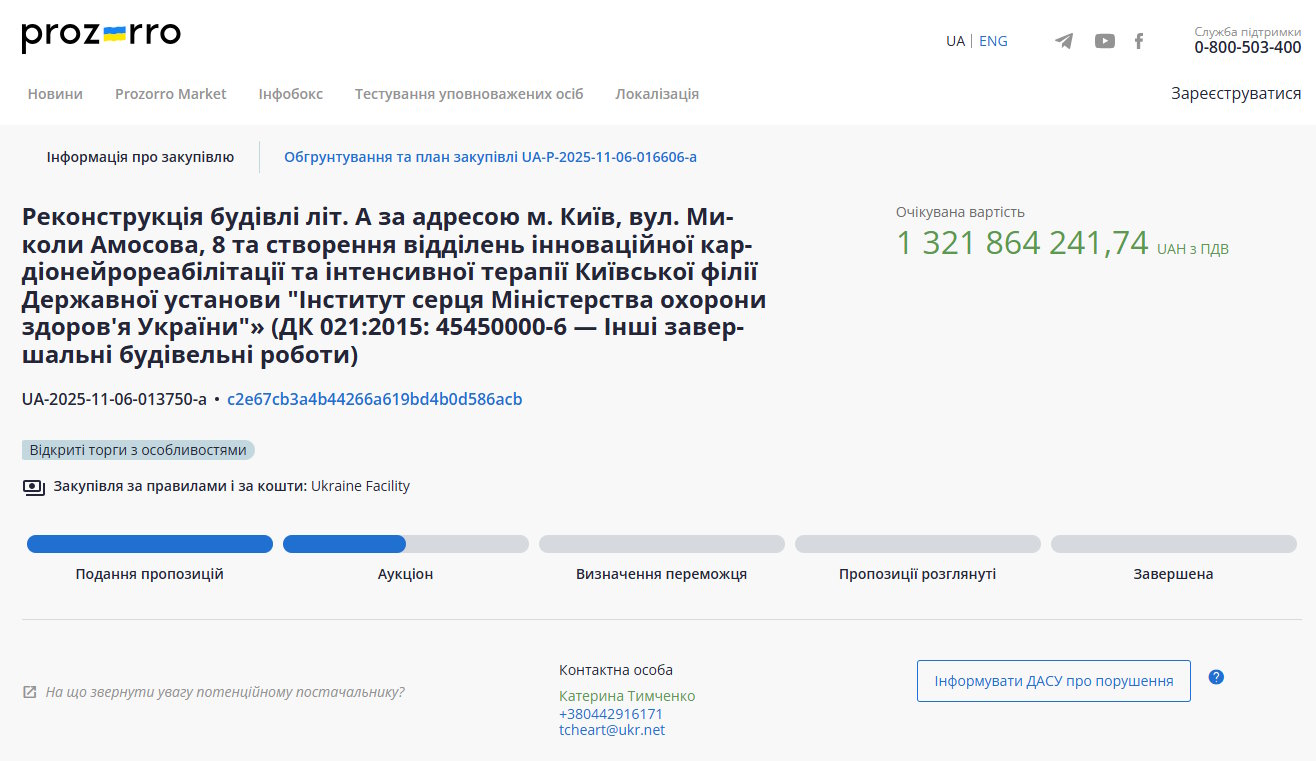This screenshot has width=1316, height=761.
Task: Click Зареєструватися to register
Action: point(1236,94)
